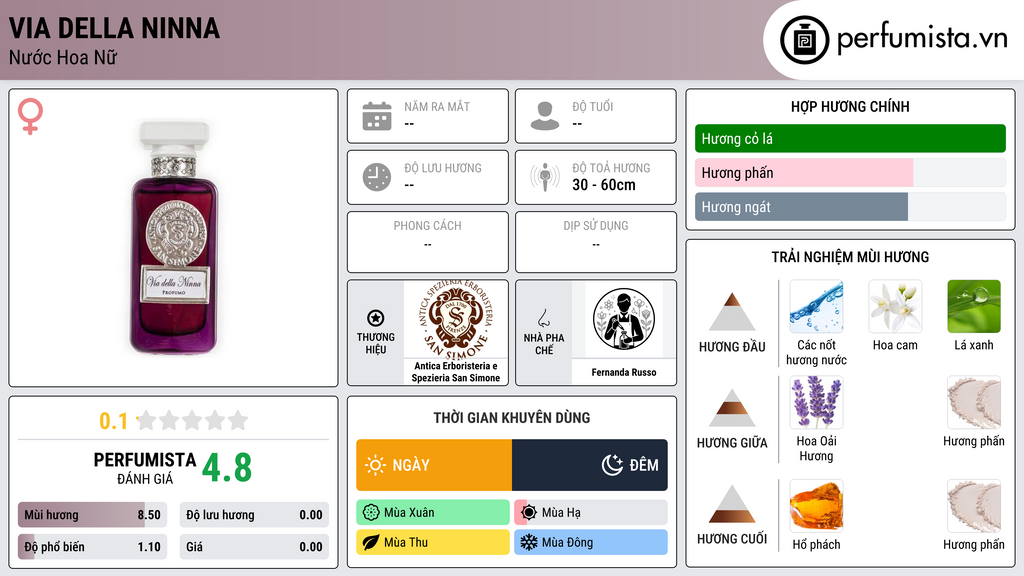Select the Mùa Thu season bar
The image size is (1024, 576).
(x=433, y=542)
